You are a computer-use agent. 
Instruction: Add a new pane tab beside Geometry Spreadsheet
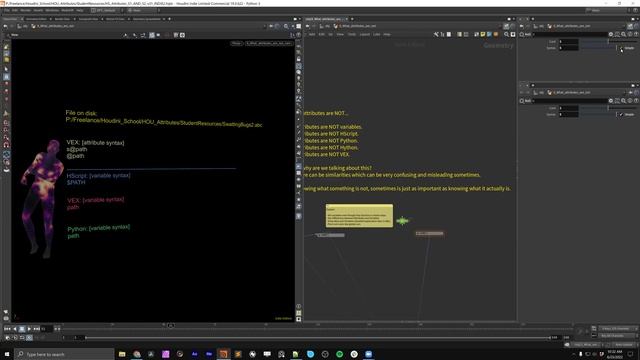click(x=169, y=19)
